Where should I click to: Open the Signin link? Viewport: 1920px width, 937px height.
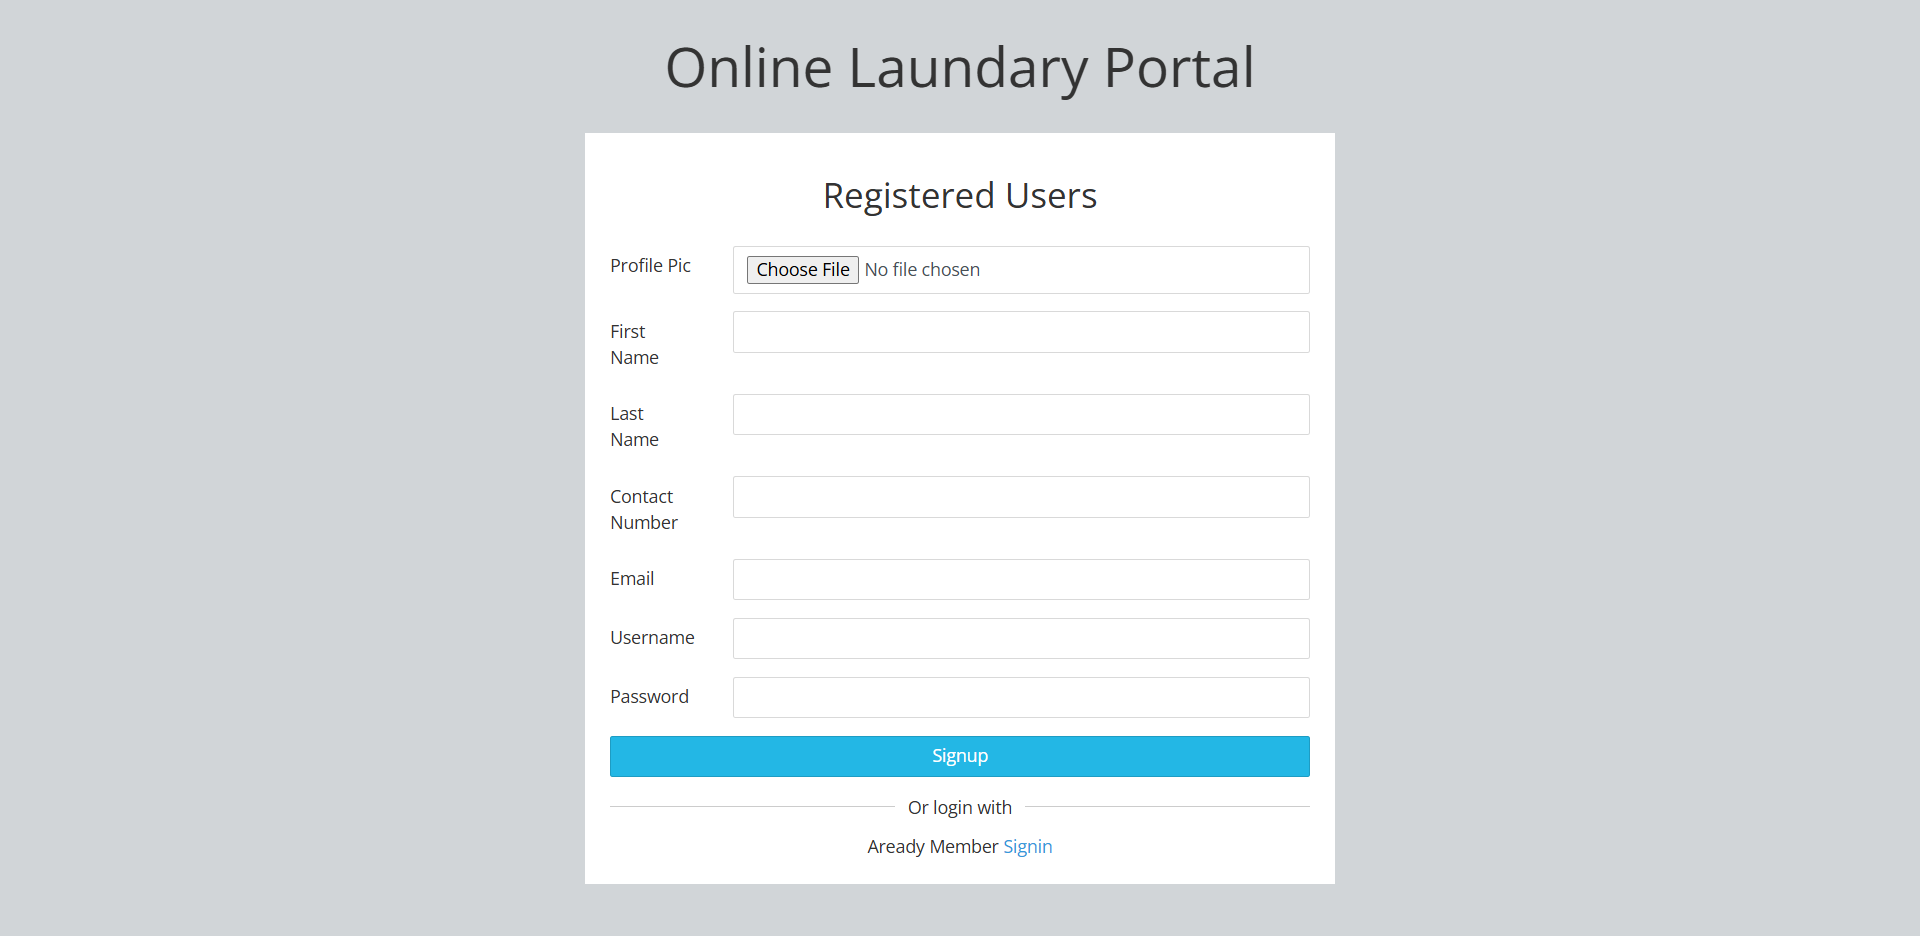[1027, 847]
